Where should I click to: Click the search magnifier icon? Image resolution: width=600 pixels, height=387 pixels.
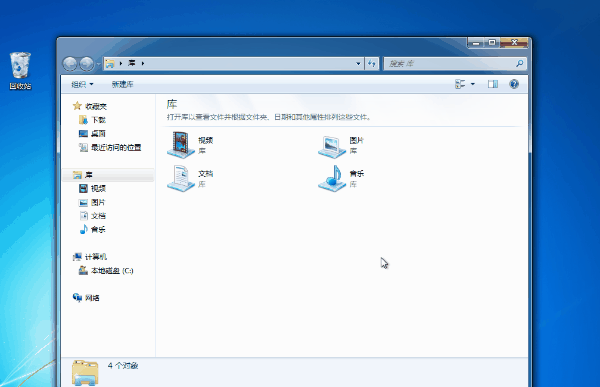point(519,64)
